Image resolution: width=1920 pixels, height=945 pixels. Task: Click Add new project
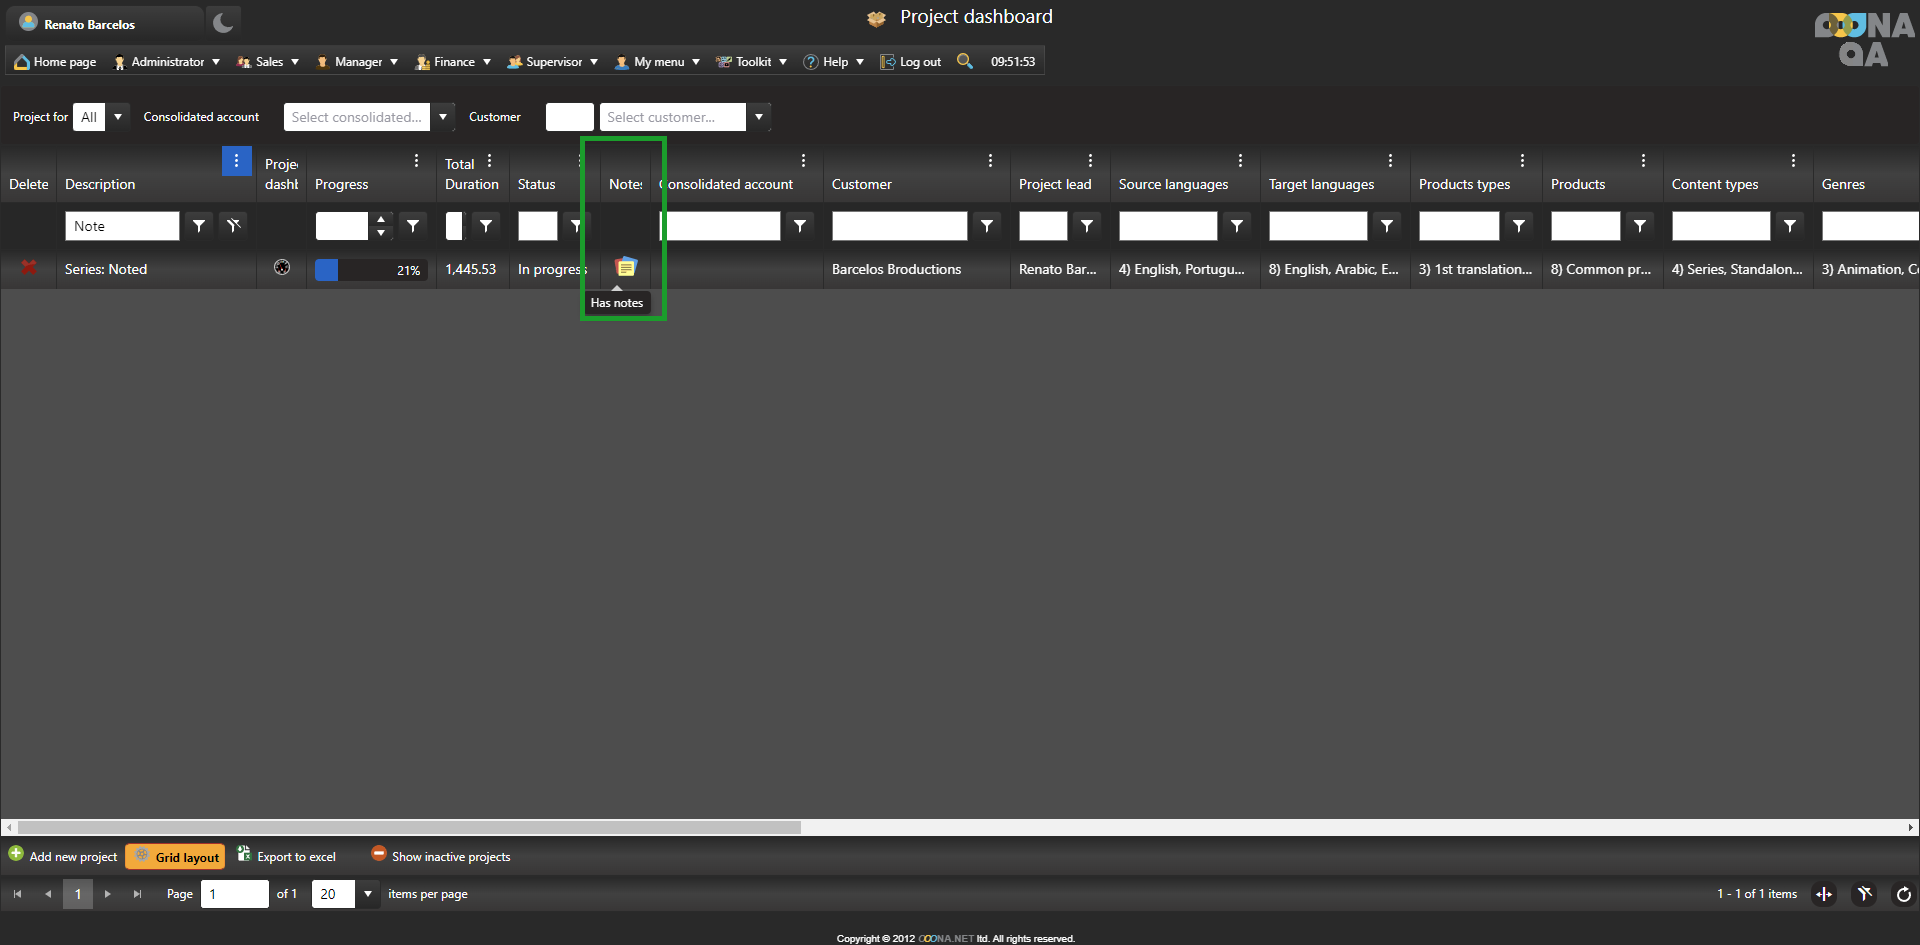pyautogui.click(x=63, y=856)
